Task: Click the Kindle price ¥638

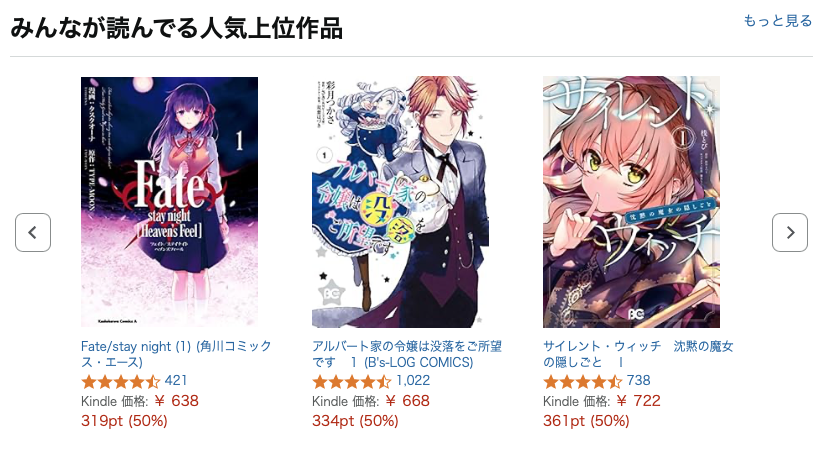Action: (x=177, y=401)
